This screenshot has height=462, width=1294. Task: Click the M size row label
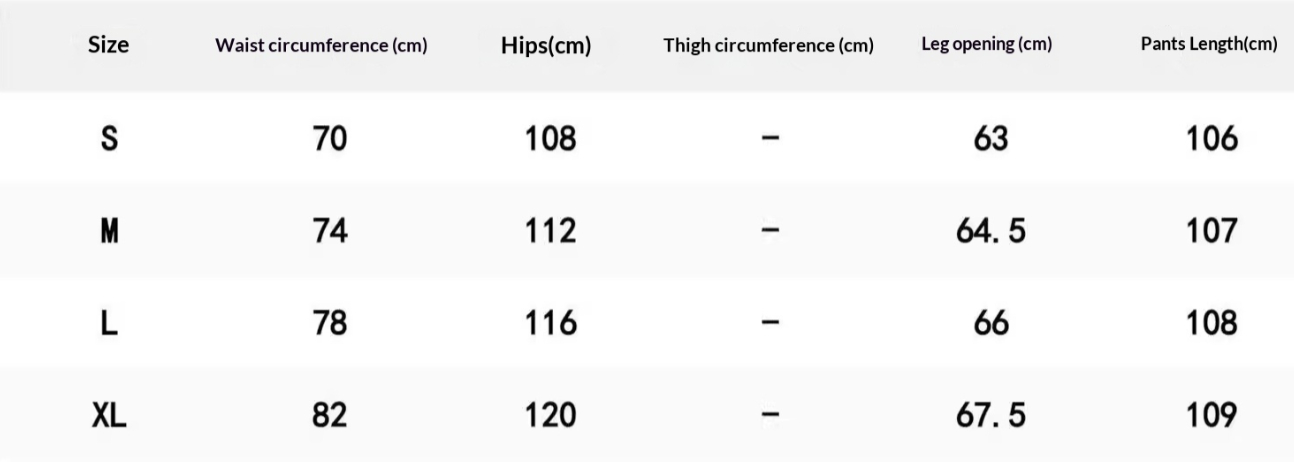click(109, 231)
